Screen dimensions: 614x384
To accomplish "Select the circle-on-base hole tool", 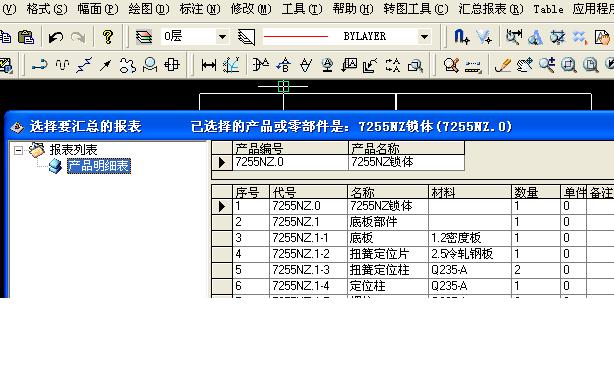I will point(150,65).
